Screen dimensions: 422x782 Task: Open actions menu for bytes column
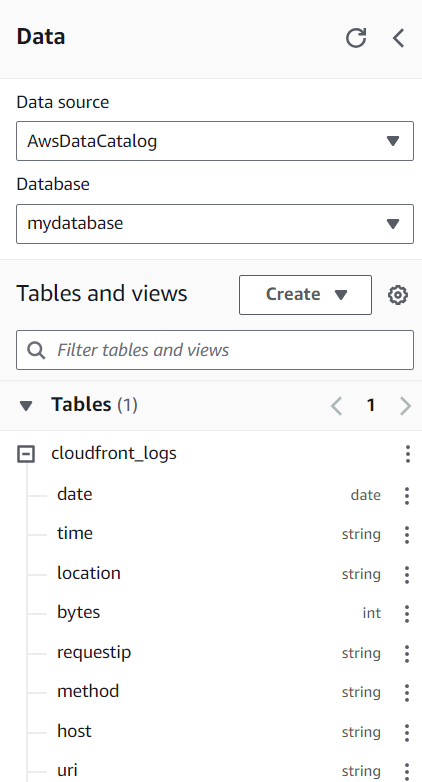(407, 613)
